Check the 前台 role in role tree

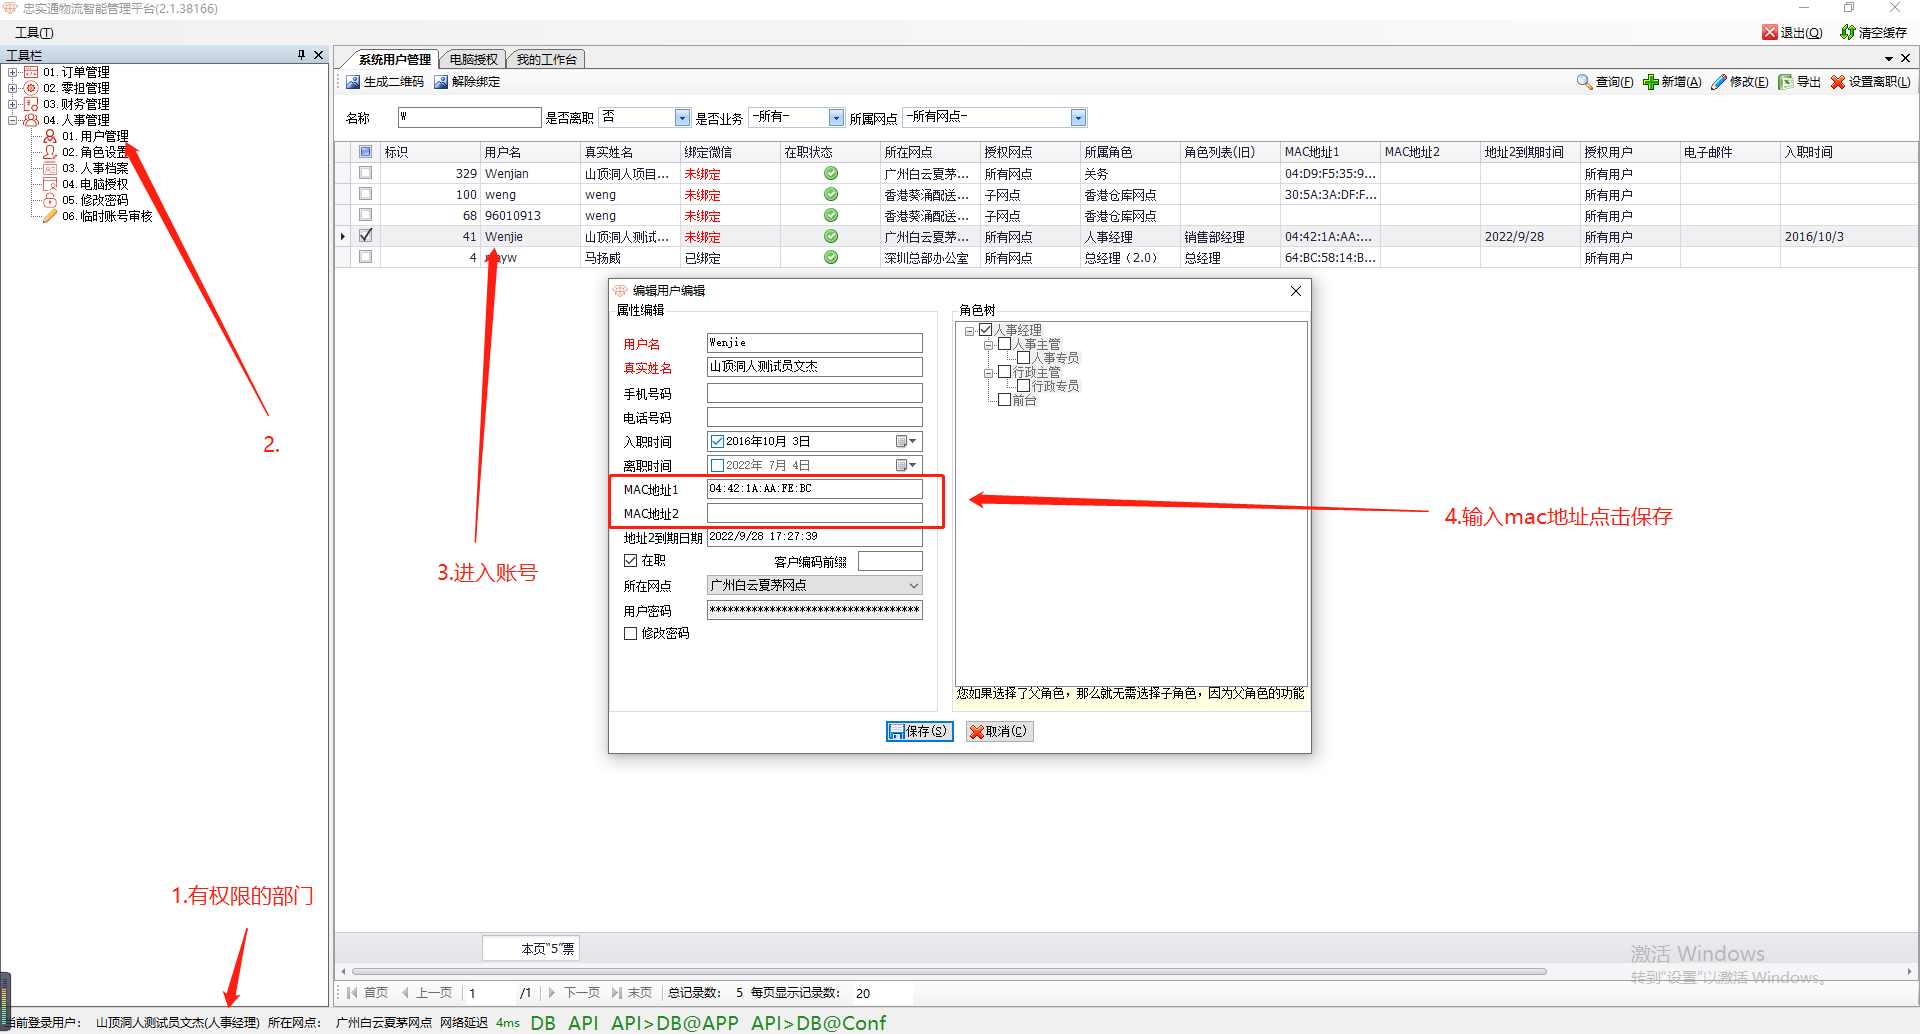point(1005,400)
